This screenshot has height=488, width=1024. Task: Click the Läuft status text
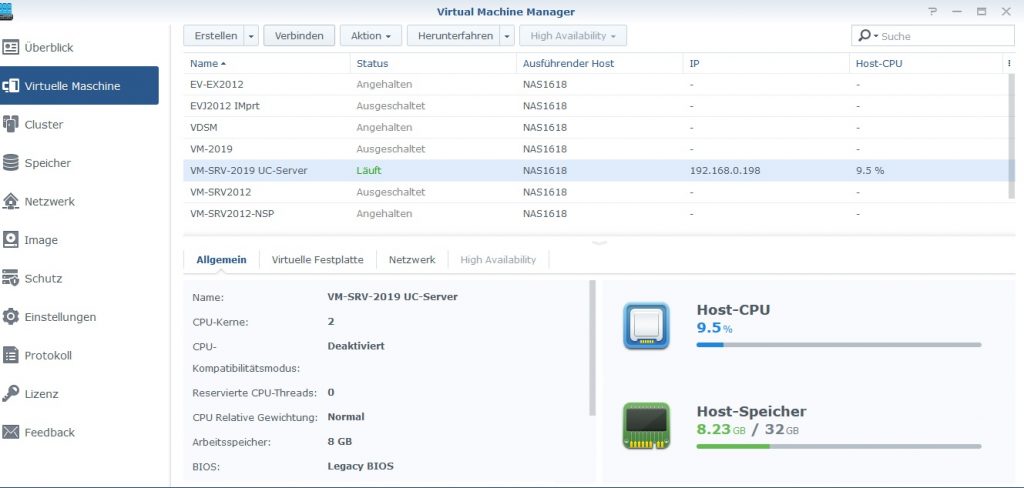tap(369, 171)
